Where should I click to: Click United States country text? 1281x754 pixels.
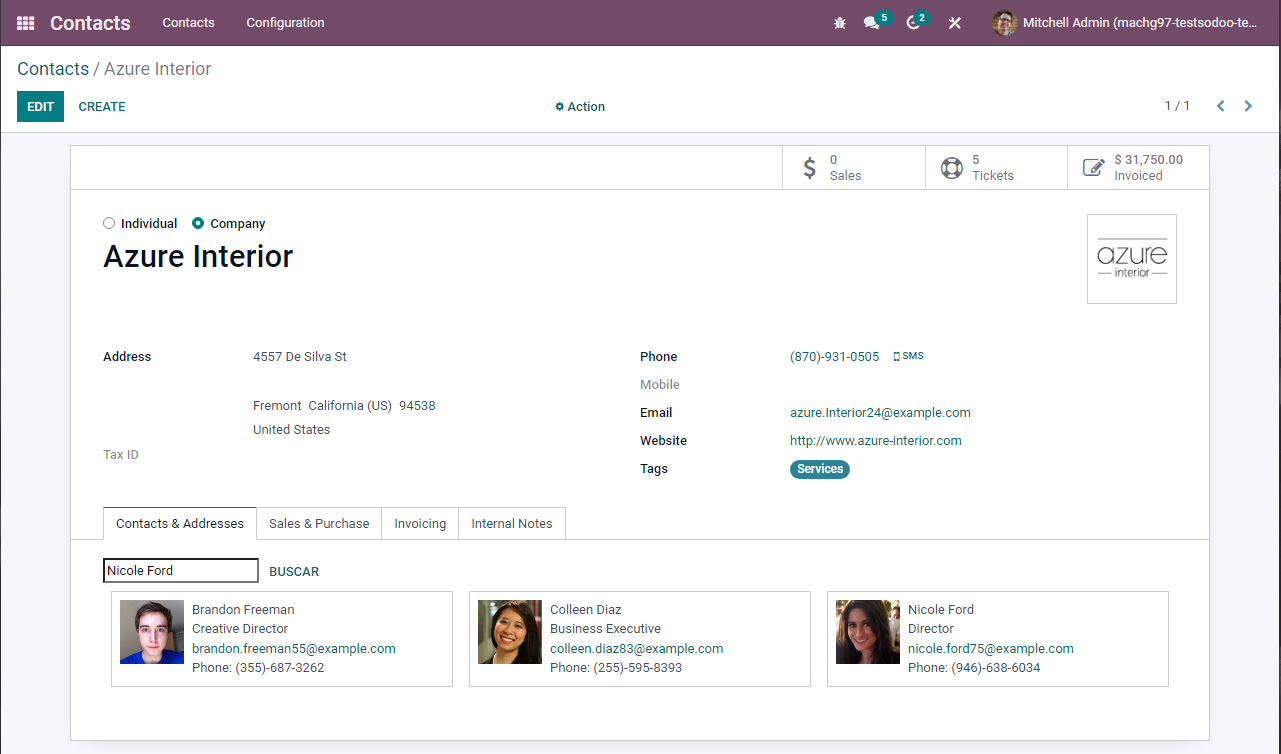coord(291,430)
